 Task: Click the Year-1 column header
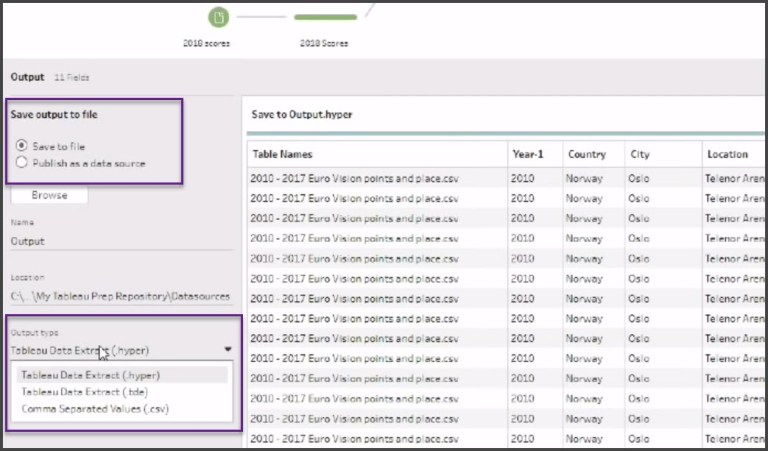tap(535, 154)
